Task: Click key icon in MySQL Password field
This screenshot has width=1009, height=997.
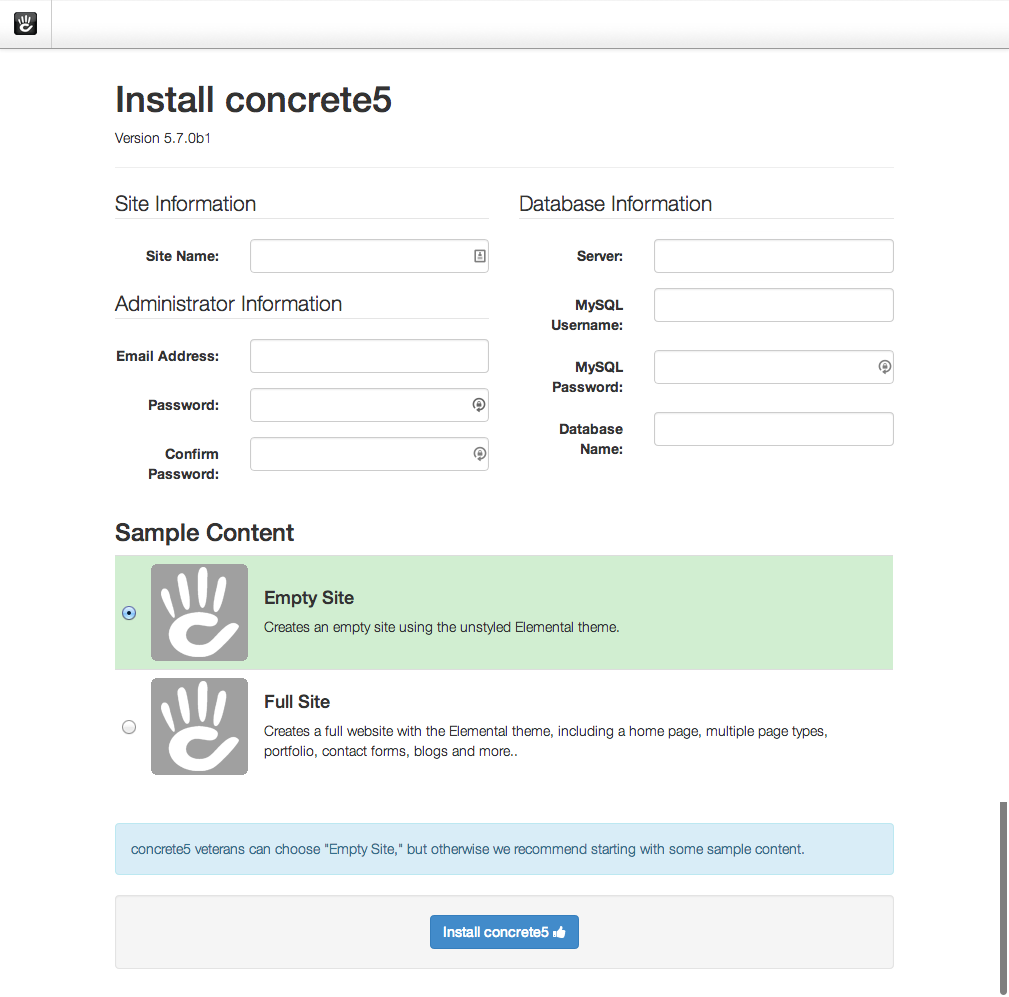Action: coord(884,367)
